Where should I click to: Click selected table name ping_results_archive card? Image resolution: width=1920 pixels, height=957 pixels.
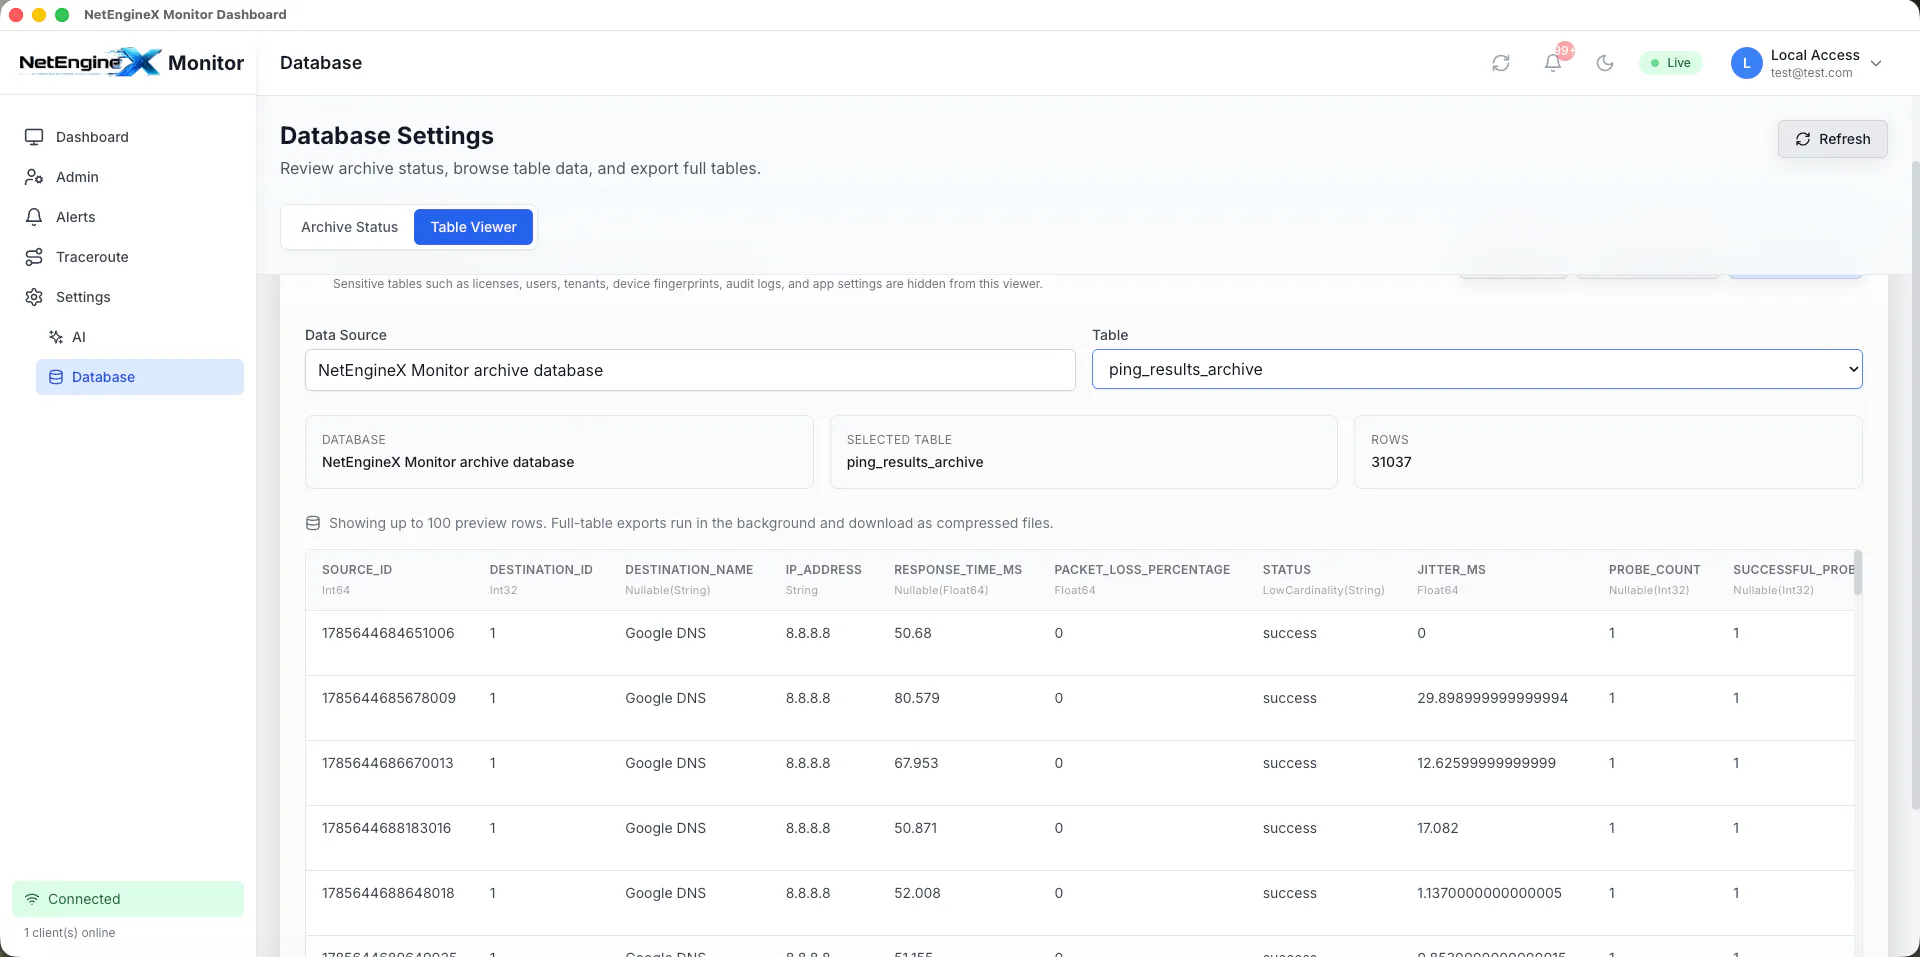point(1083,452)
